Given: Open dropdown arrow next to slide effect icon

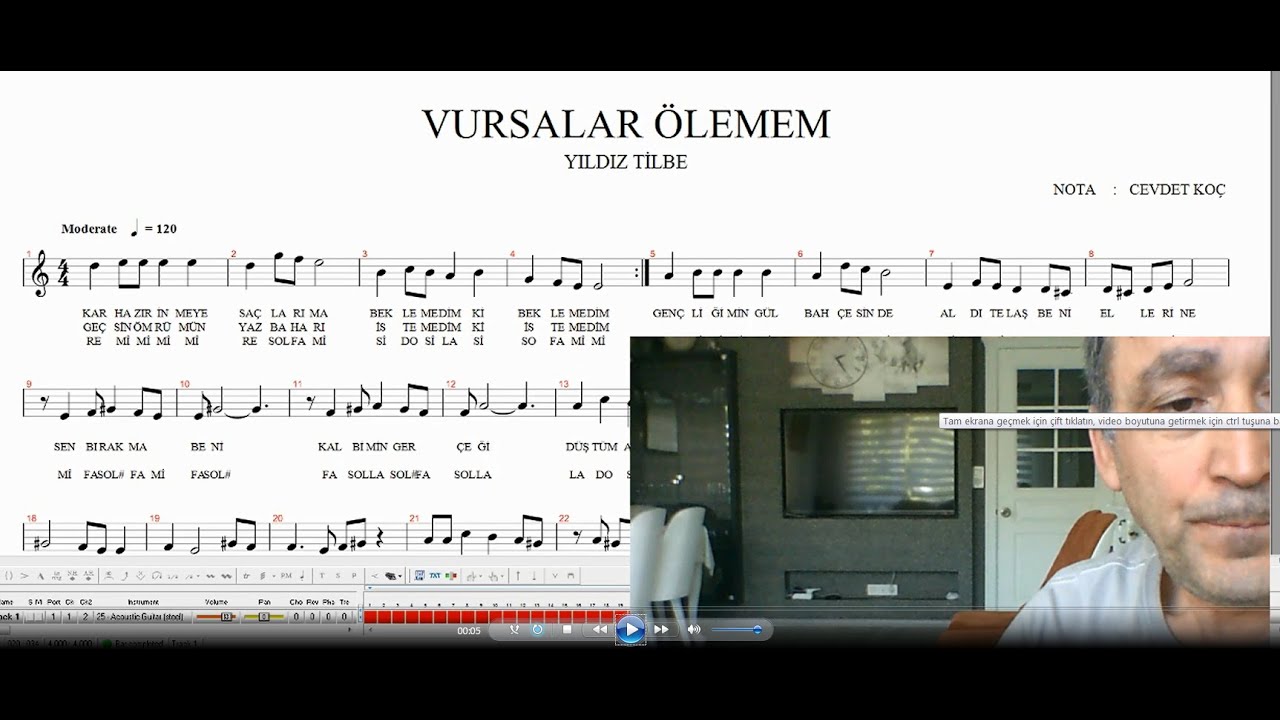Looking at the screenshot, I should [x=199, y=576].
